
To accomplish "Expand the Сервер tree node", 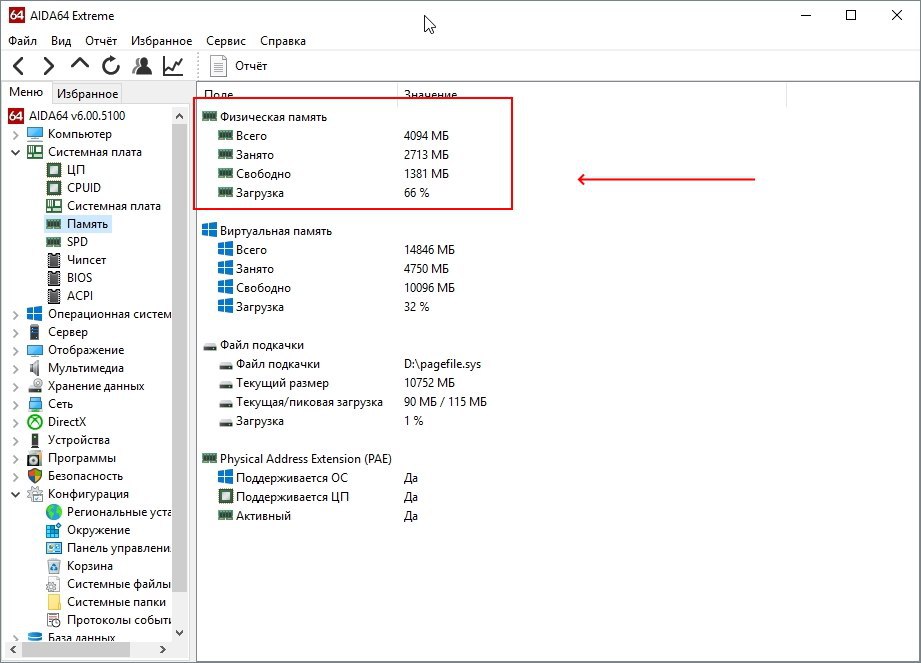I will 15,332.
